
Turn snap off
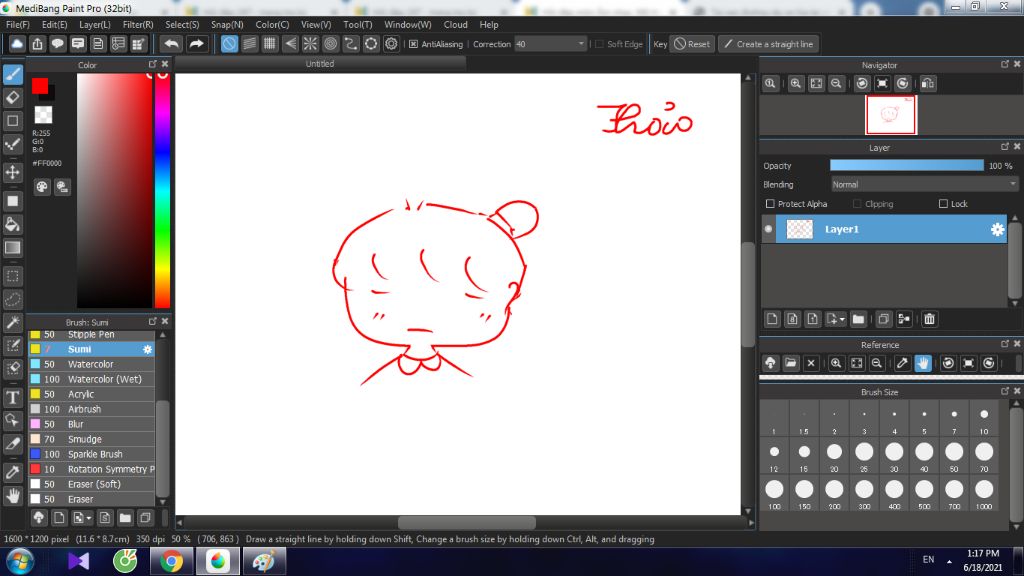[229, 44]
